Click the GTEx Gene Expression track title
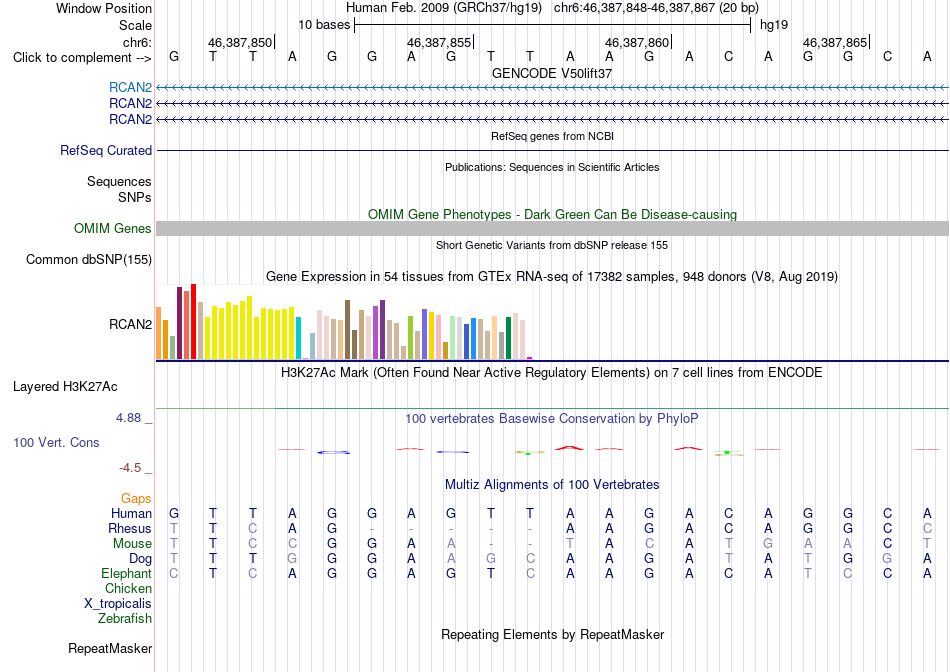950x672 pixels. pos(552,277)
